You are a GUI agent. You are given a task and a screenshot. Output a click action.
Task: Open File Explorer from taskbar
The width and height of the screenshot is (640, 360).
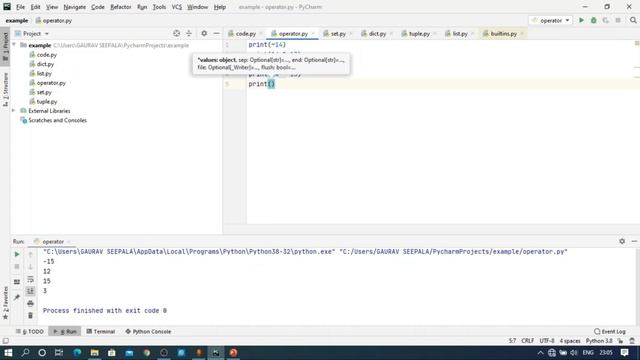click(x=94, y=353)
